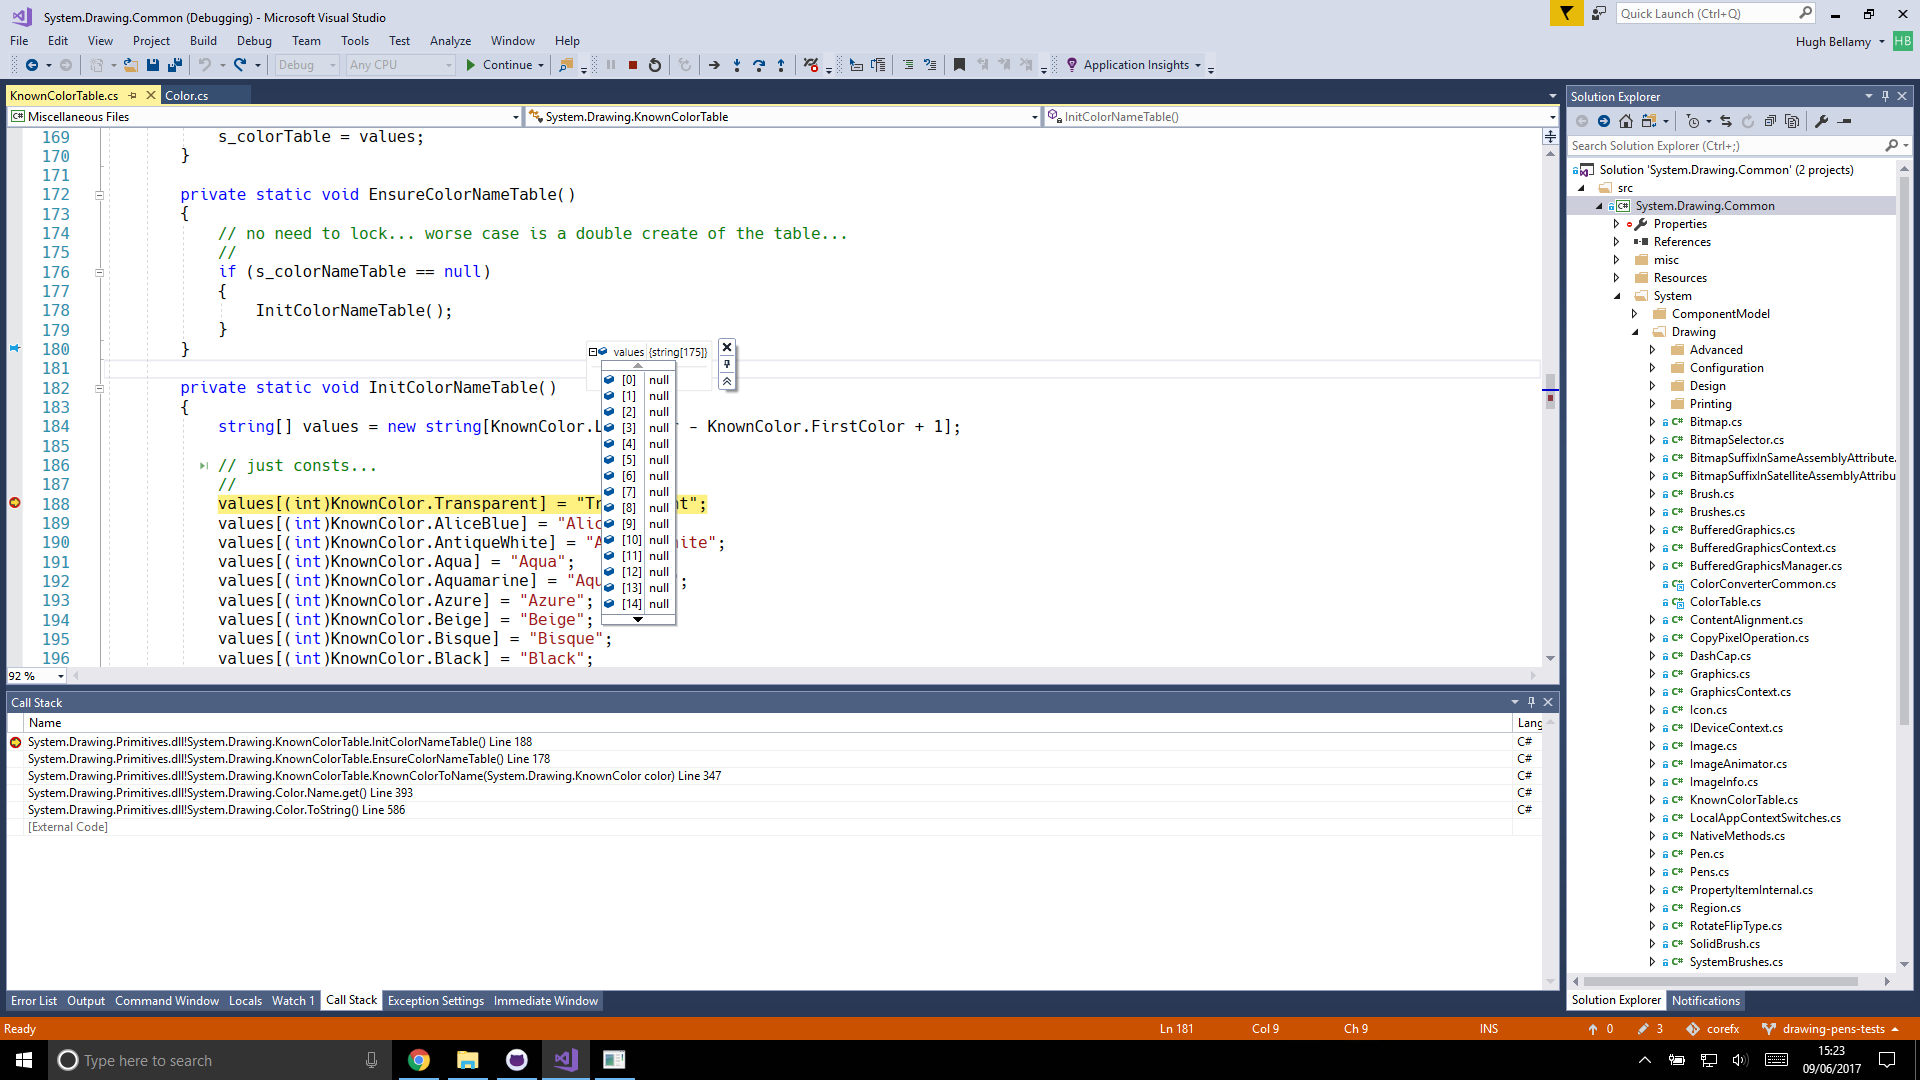Stop debugging with the red square icon
The image size is (1920, 1080).
[632, 64]
